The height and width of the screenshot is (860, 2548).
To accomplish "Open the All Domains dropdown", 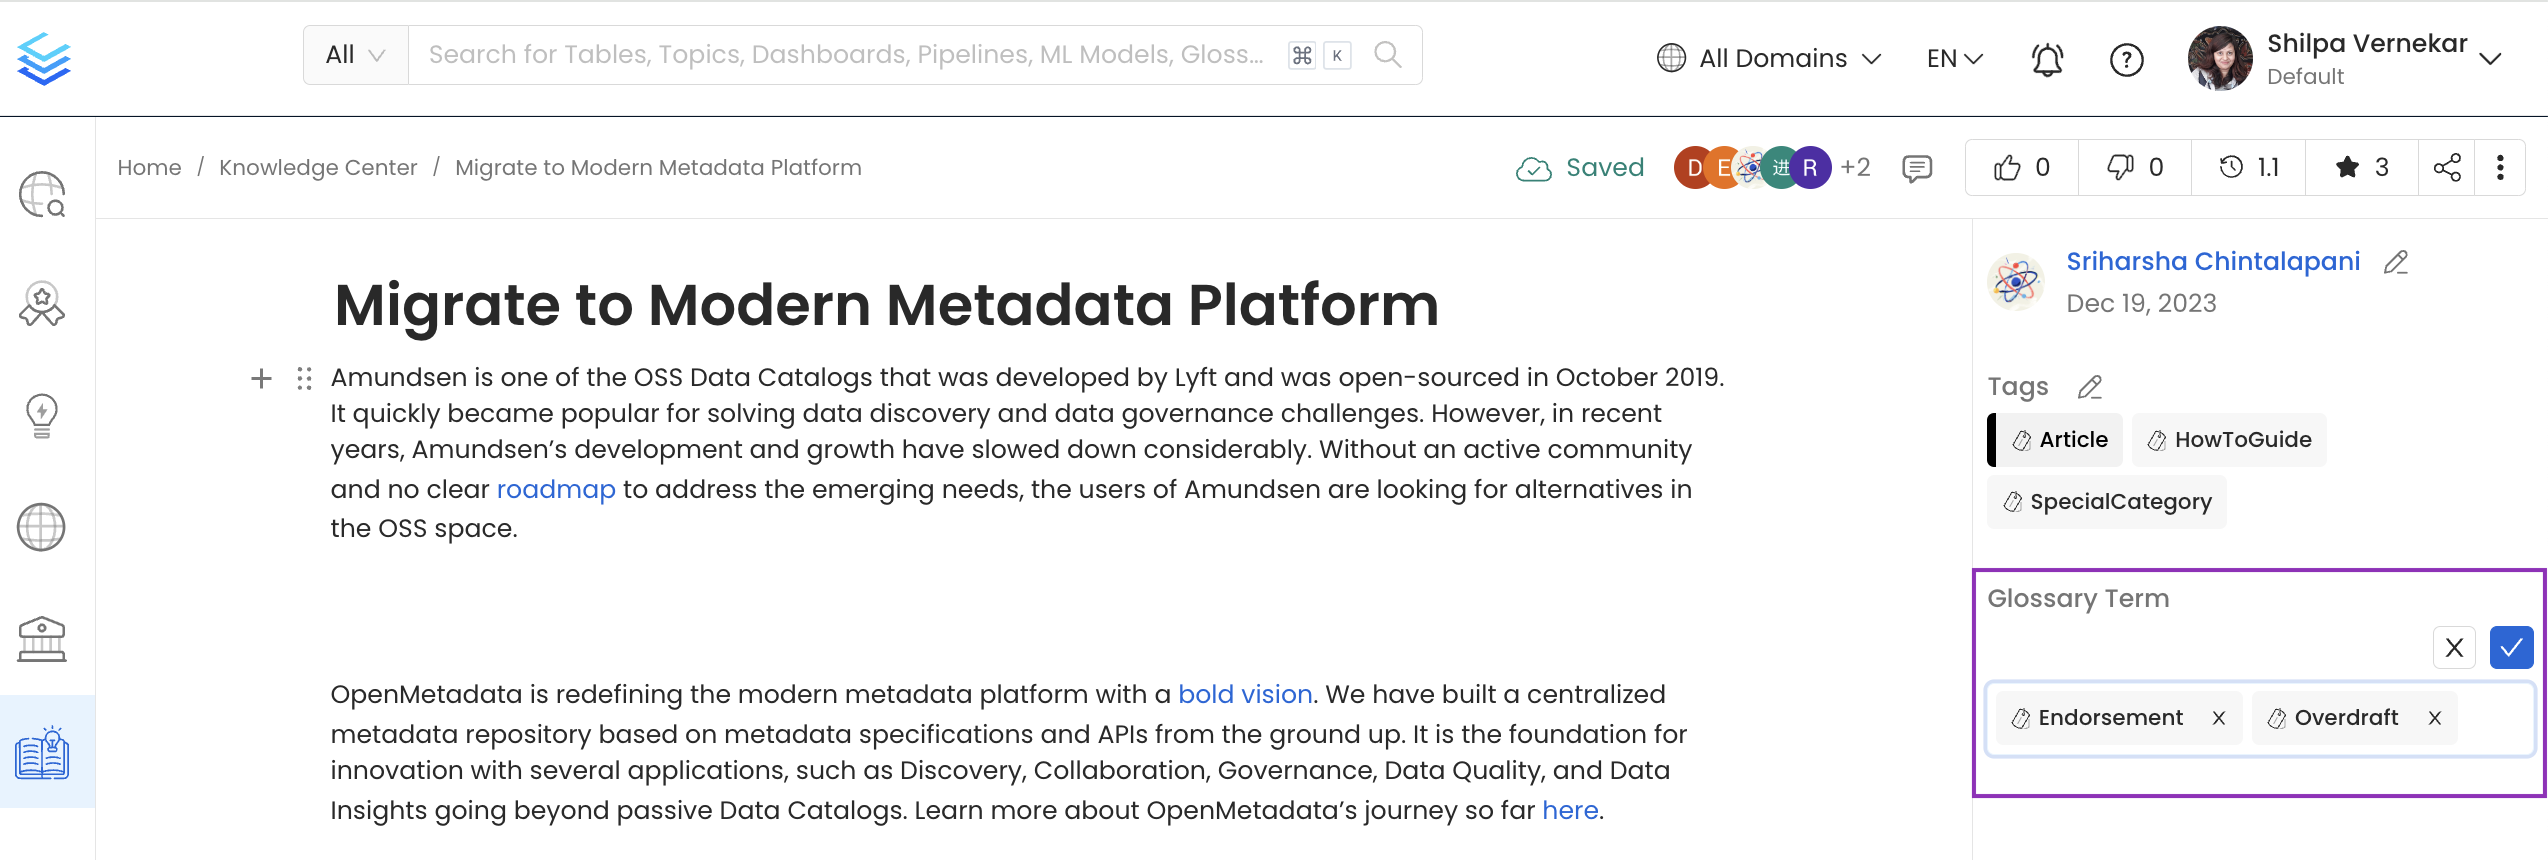I will pyautogui.click(x=1769, y=59).
